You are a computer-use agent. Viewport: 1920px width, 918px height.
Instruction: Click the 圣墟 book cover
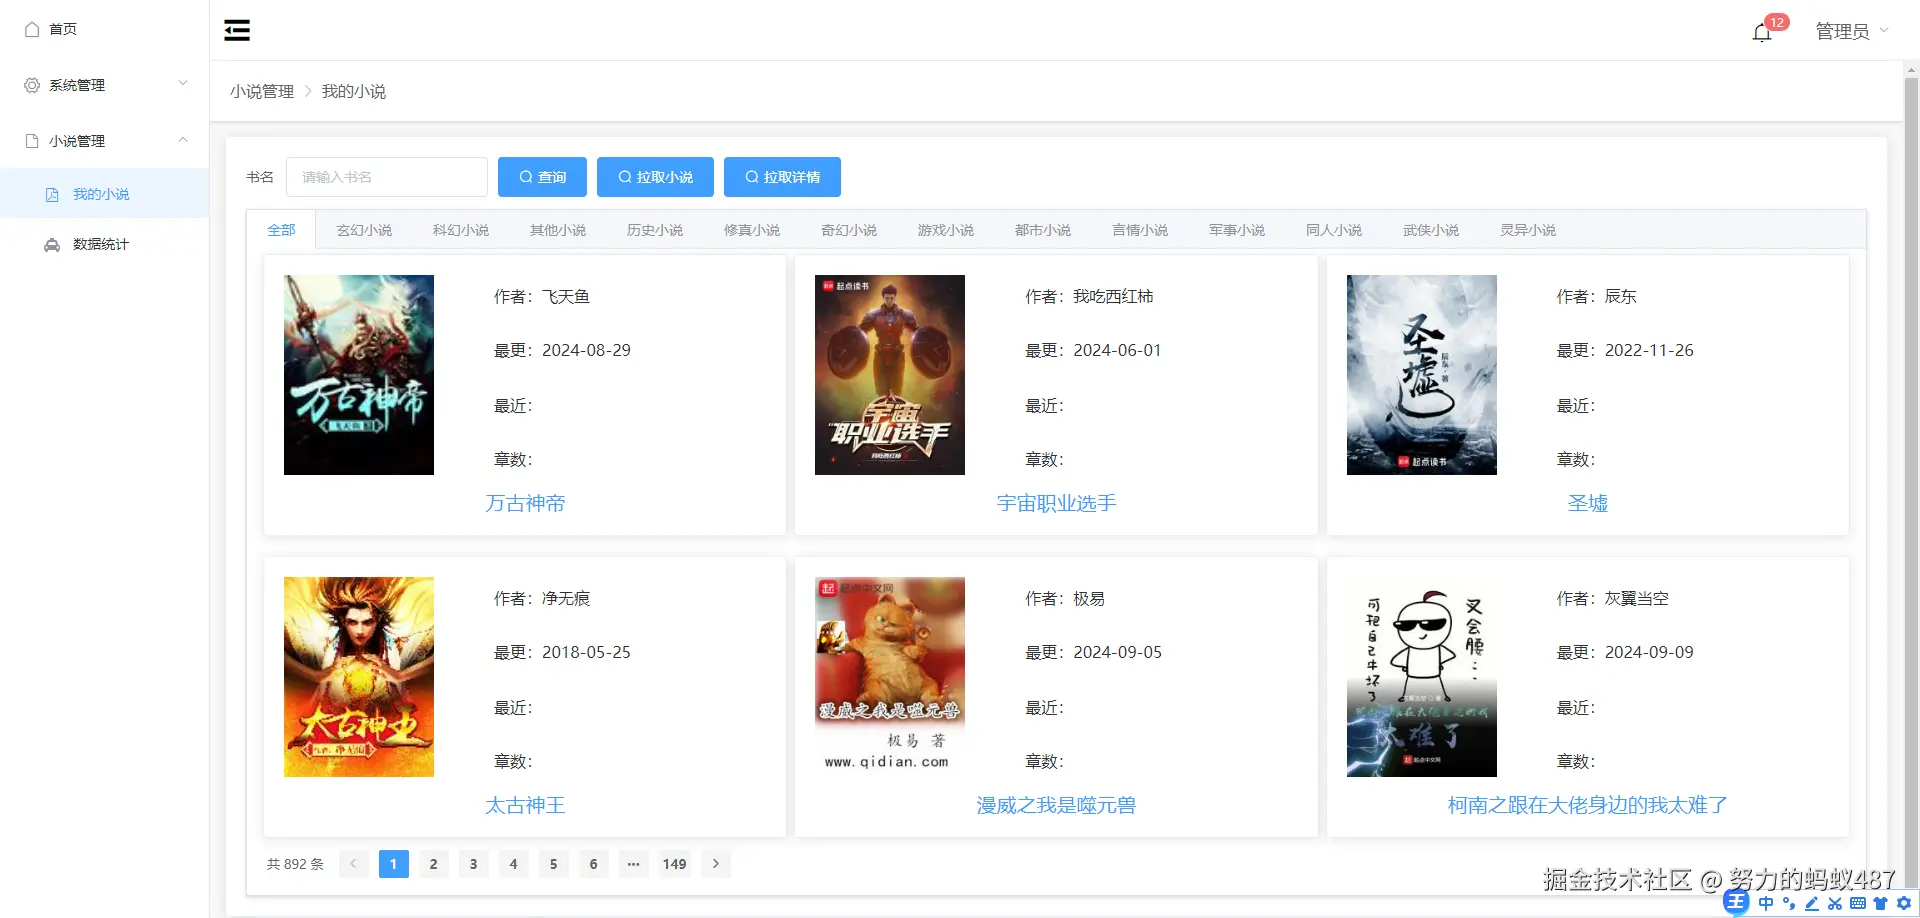[1422, 375]
